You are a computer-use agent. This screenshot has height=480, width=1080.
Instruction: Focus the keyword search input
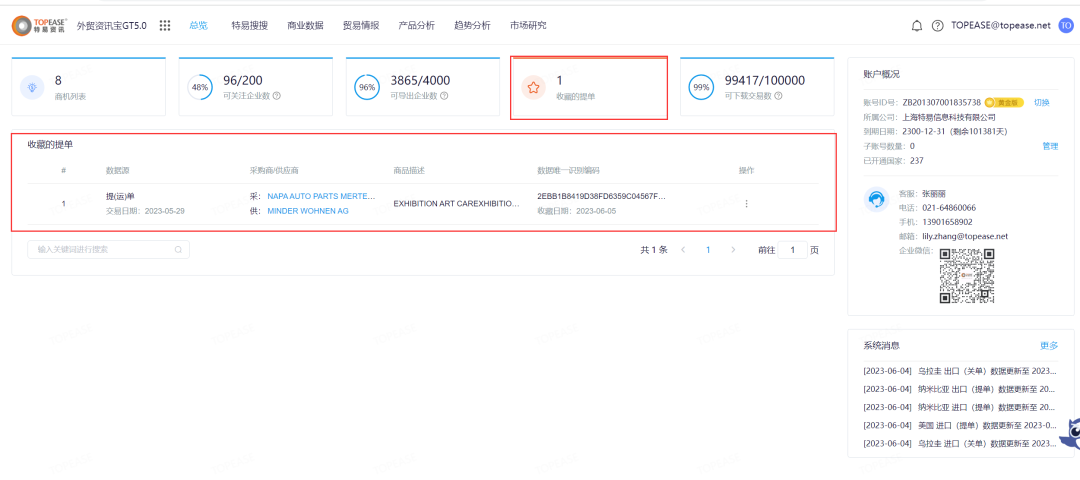(x=108, y=250)
